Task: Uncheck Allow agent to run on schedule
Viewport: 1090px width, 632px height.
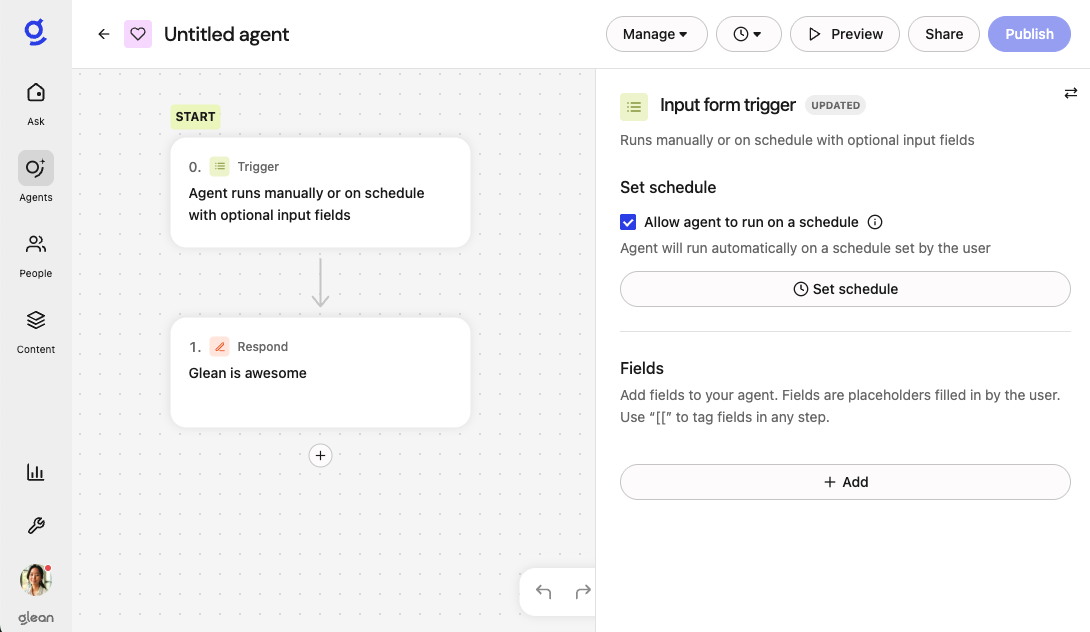Action: tap(628, 222)
